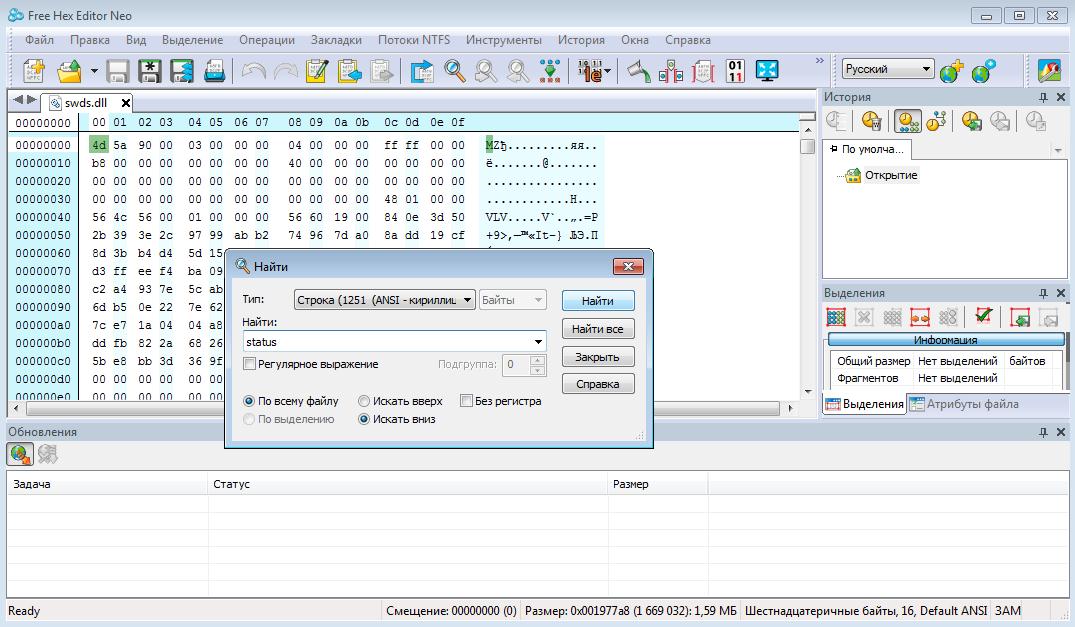
Task: Open the Справка menu in menu bar
Action: (x=688, y=40)
